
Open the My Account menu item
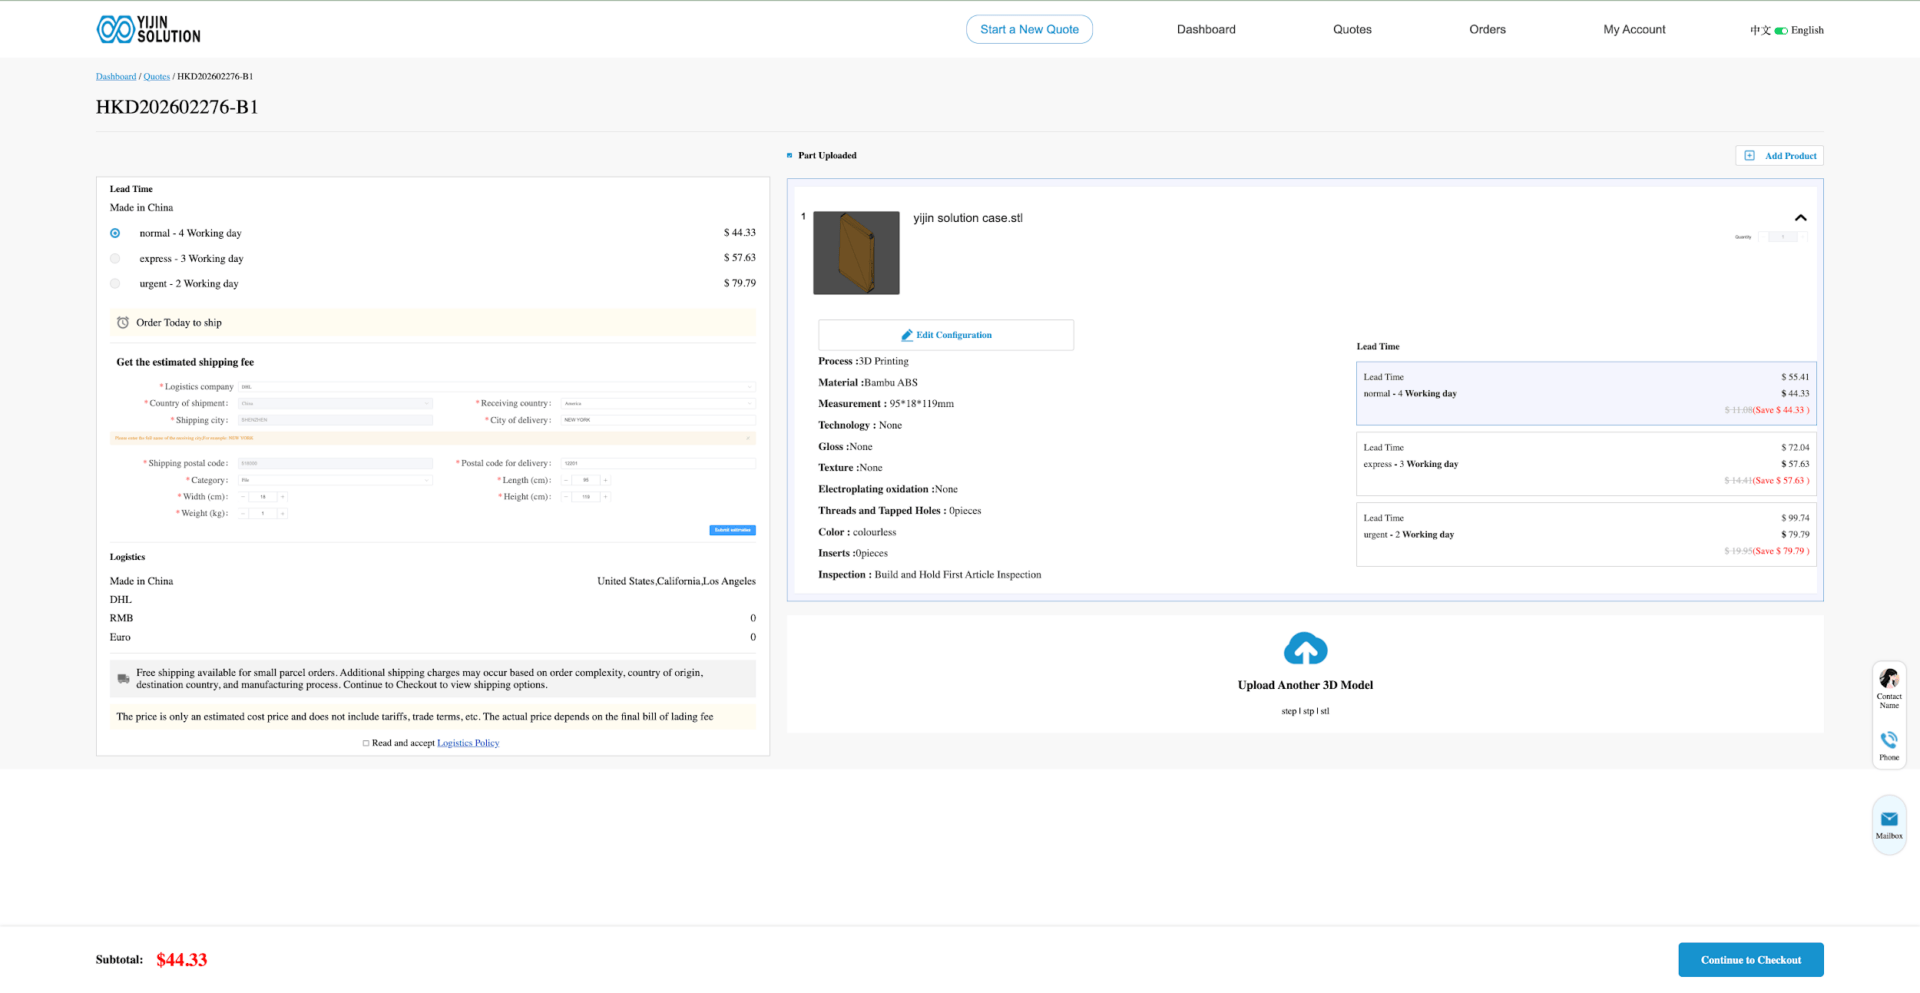tap(1634, 30)
